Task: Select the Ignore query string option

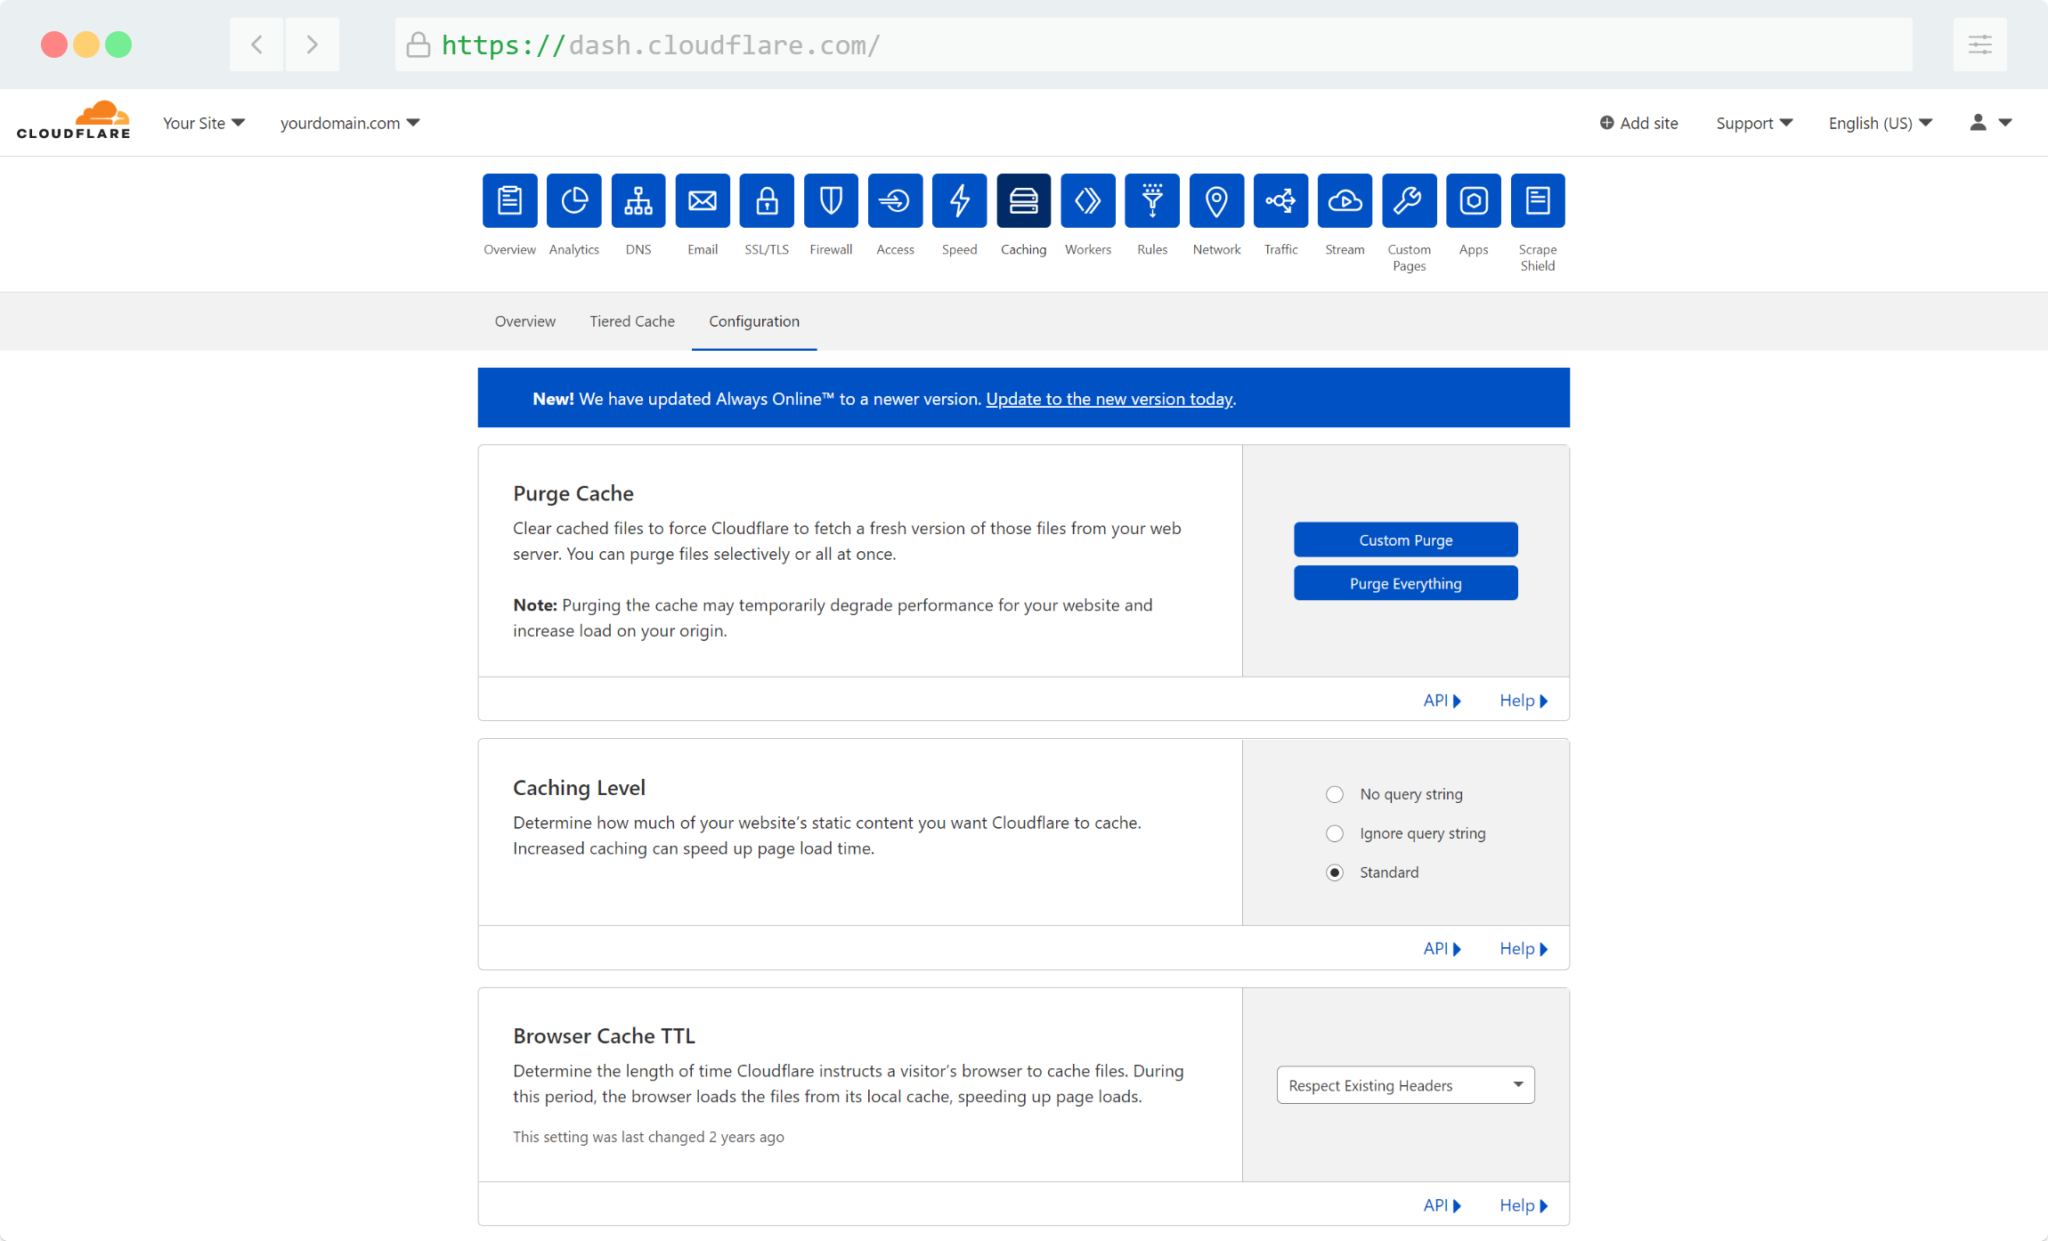Action: pos(1334,833)
